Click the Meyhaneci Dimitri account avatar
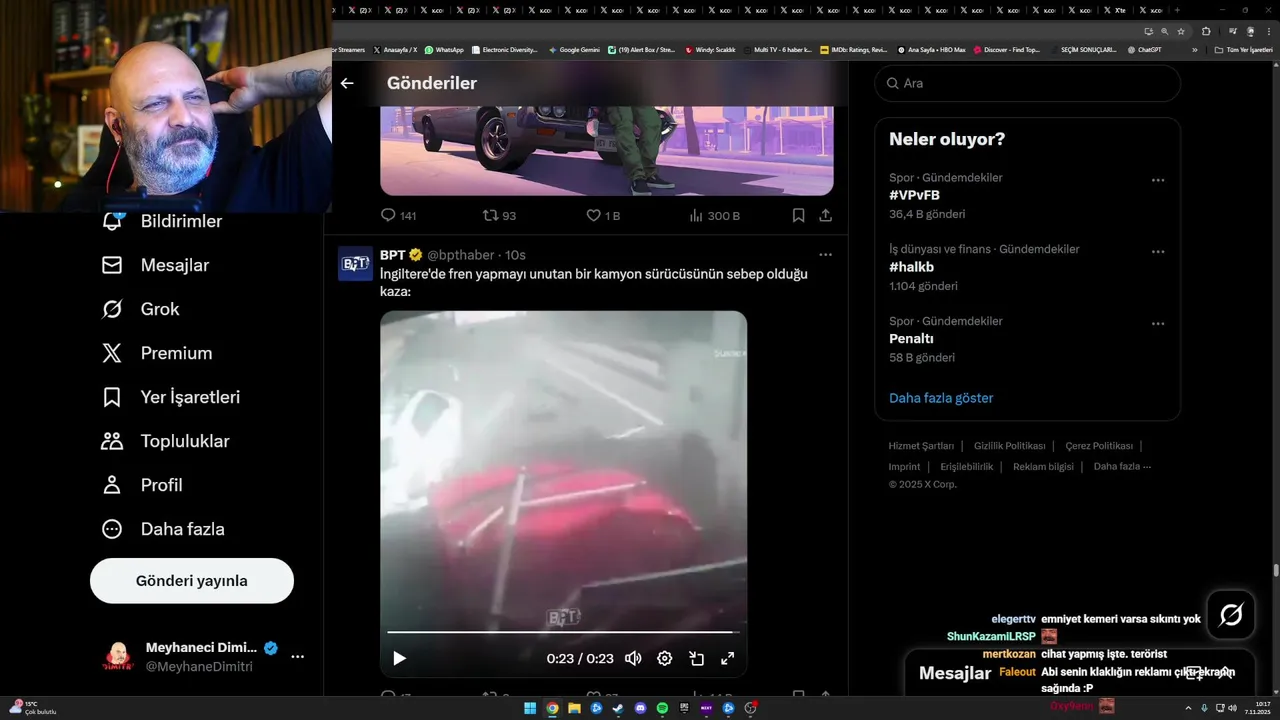Viewport: 1280px width, 720px height. (x=118, y=657)
